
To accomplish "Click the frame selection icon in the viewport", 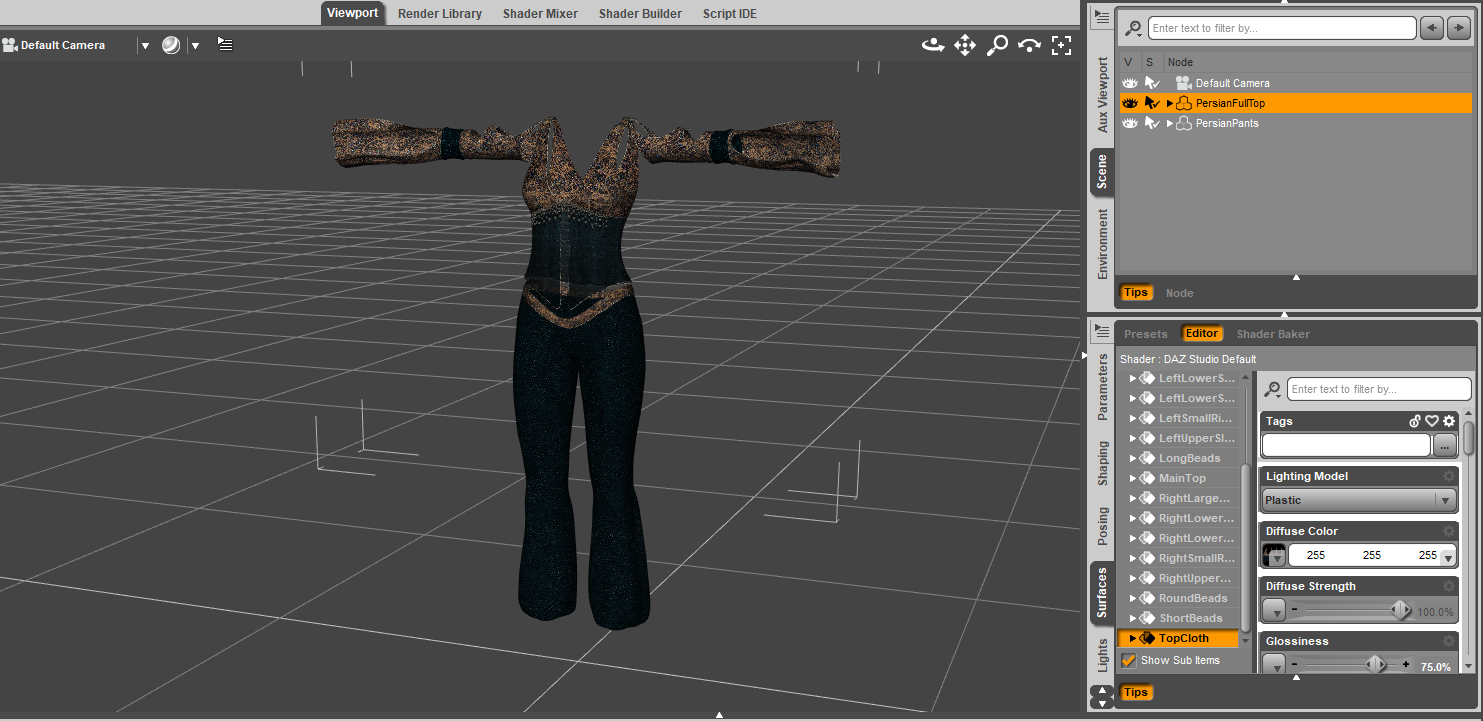I will tap(1061, 45).
